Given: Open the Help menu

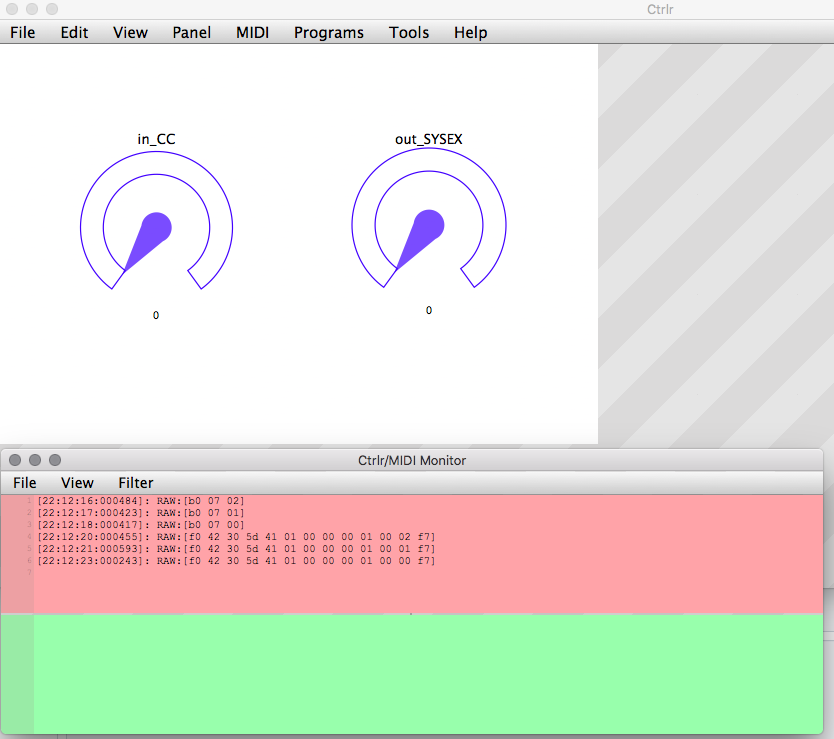Looking at the screenshot, I should point(470,32).
